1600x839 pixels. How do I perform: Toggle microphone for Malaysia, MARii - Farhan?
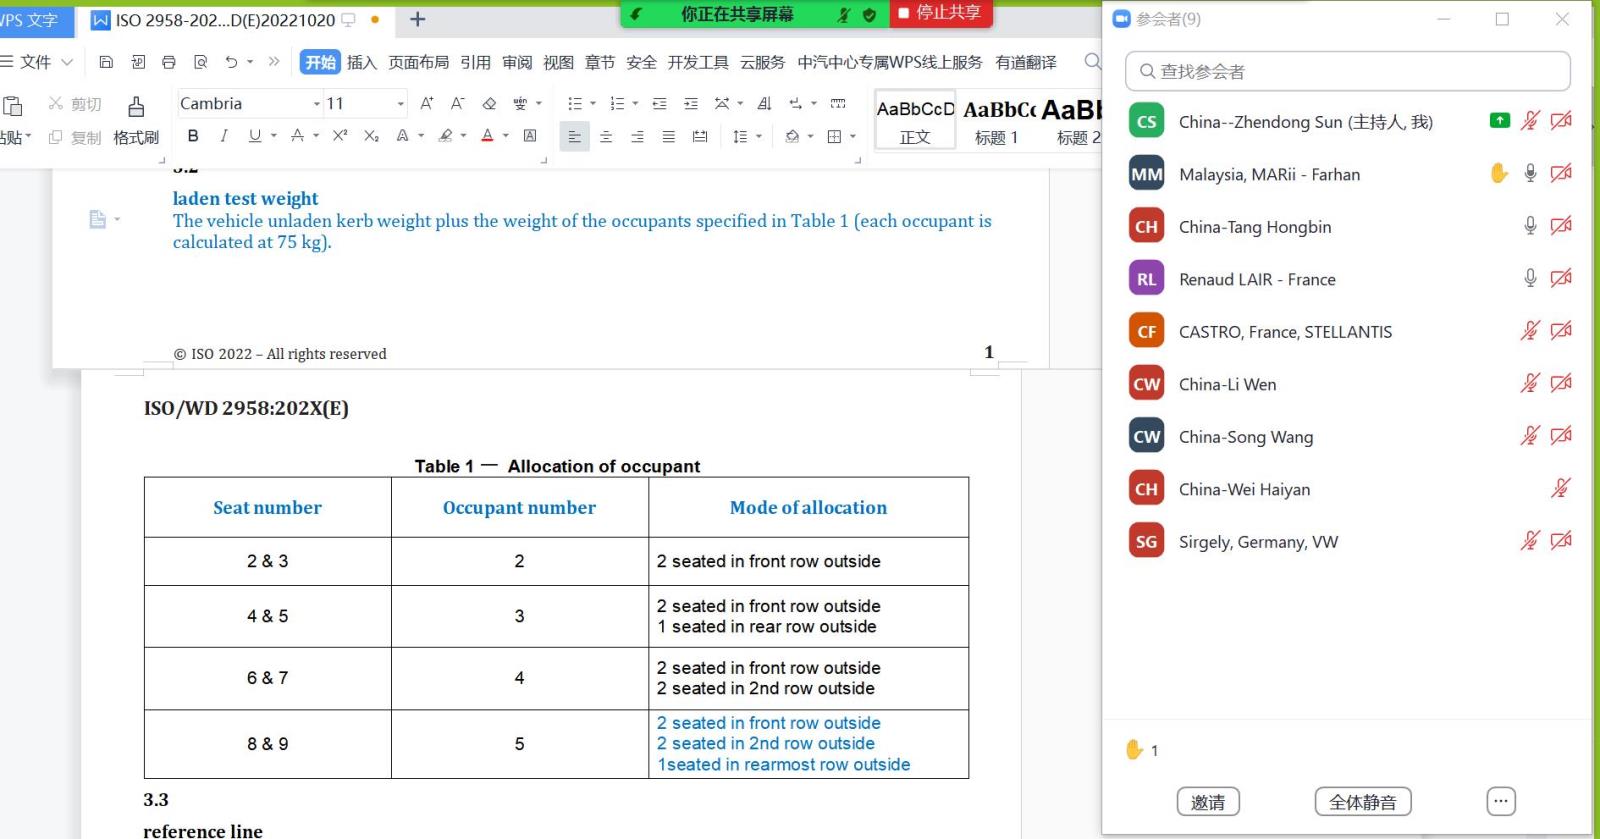(x=1530, y=173)
